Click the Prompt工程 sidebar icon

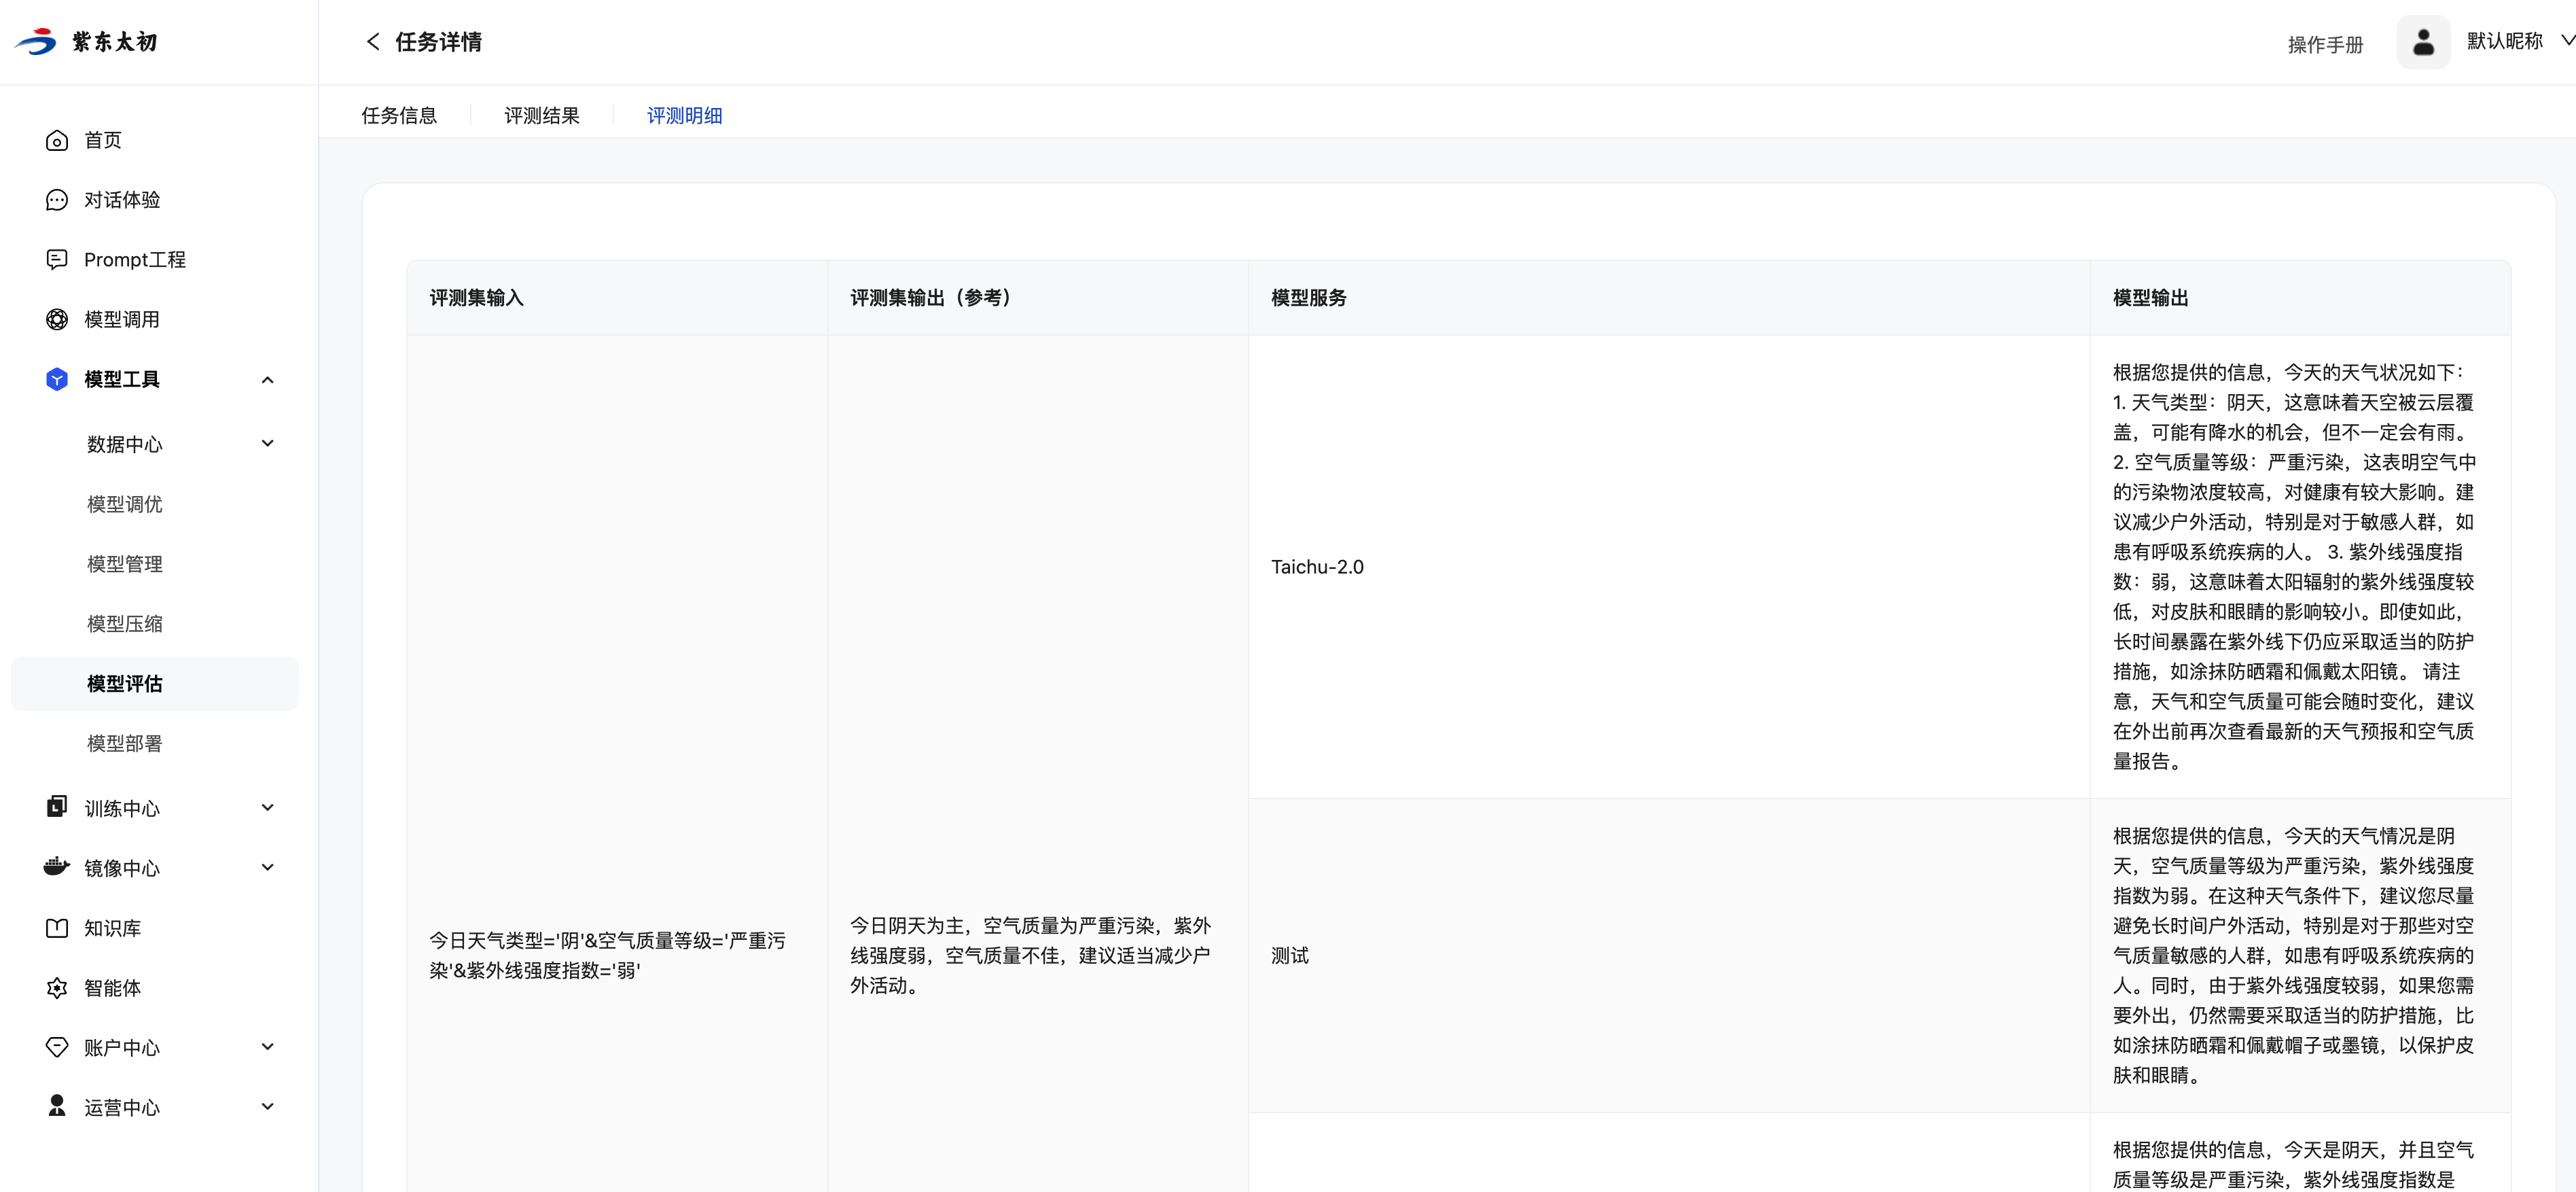coord(57,260)
